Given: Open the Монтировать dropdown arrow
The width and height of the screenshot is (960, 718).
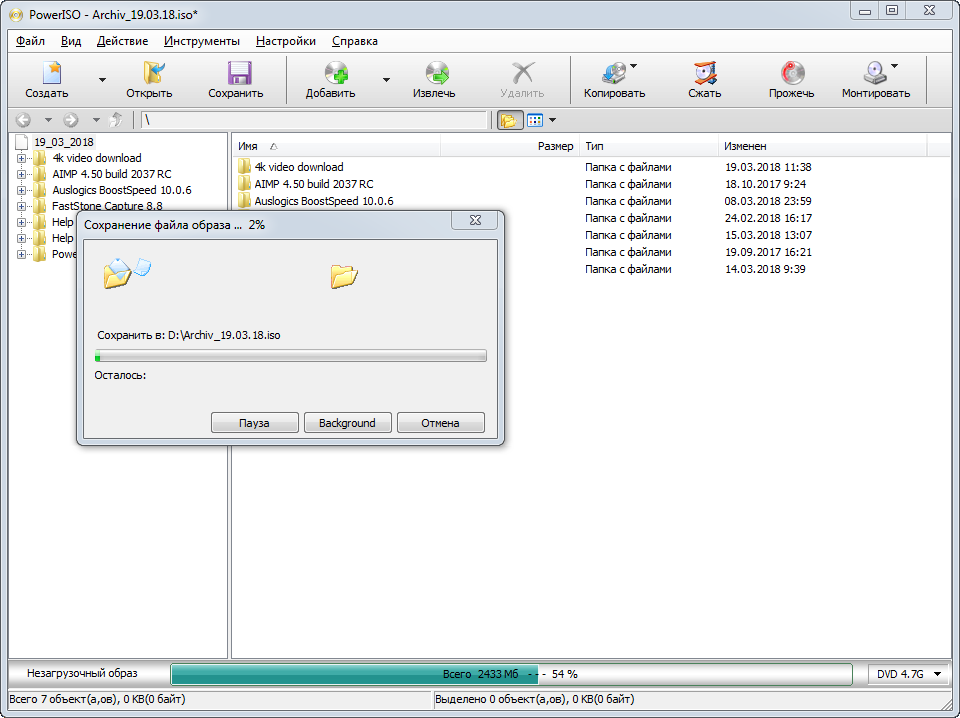Looking at the screenshot, I should pos(894,65).
